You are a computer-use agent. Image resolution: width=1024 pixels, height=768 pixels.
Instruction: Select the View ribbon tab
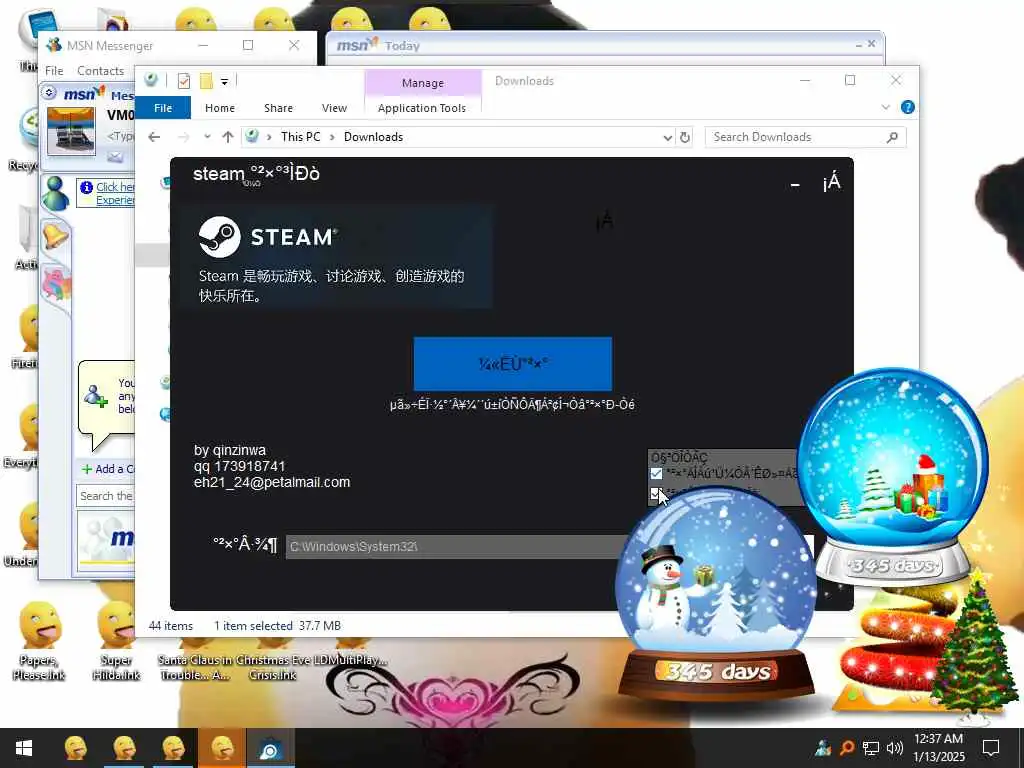coord(334,108)
